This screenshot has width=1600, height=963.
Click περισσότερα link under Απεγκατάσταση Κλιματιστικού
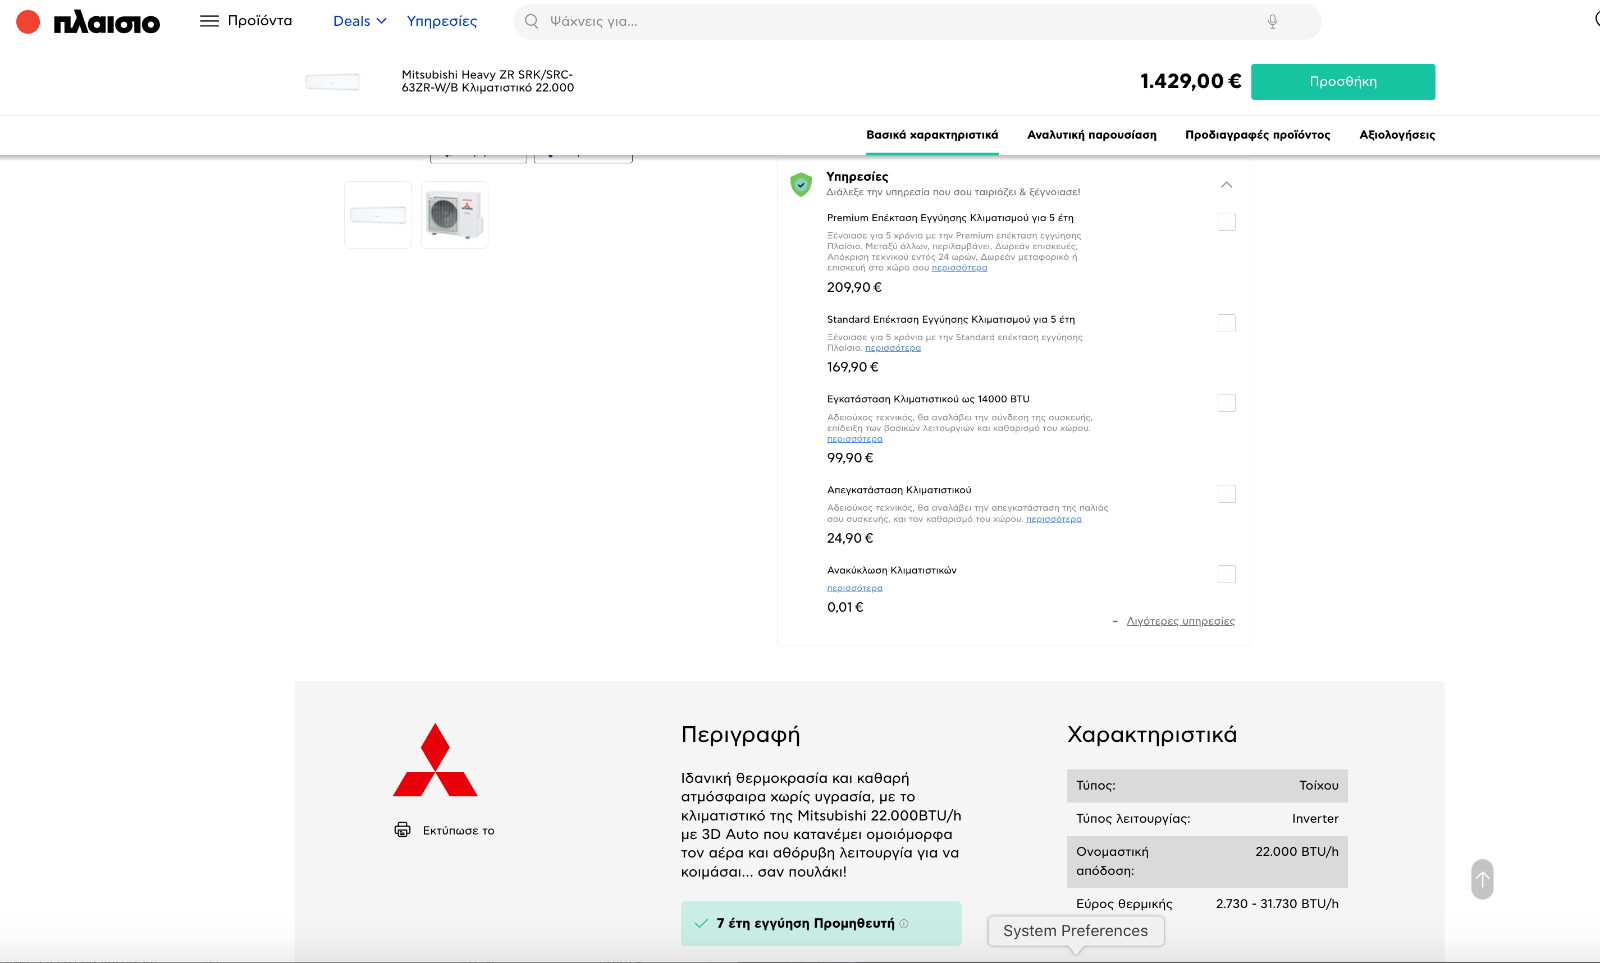1054,519
